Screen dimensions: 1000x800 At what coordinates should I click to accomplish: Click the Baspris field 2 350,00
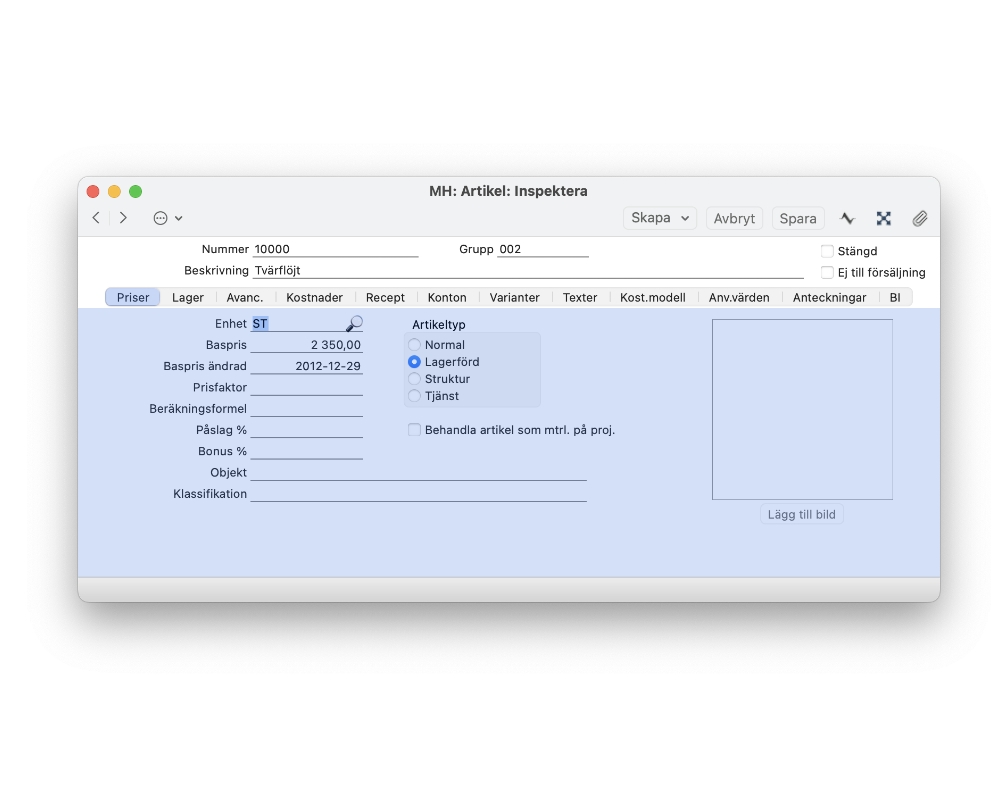307,344
